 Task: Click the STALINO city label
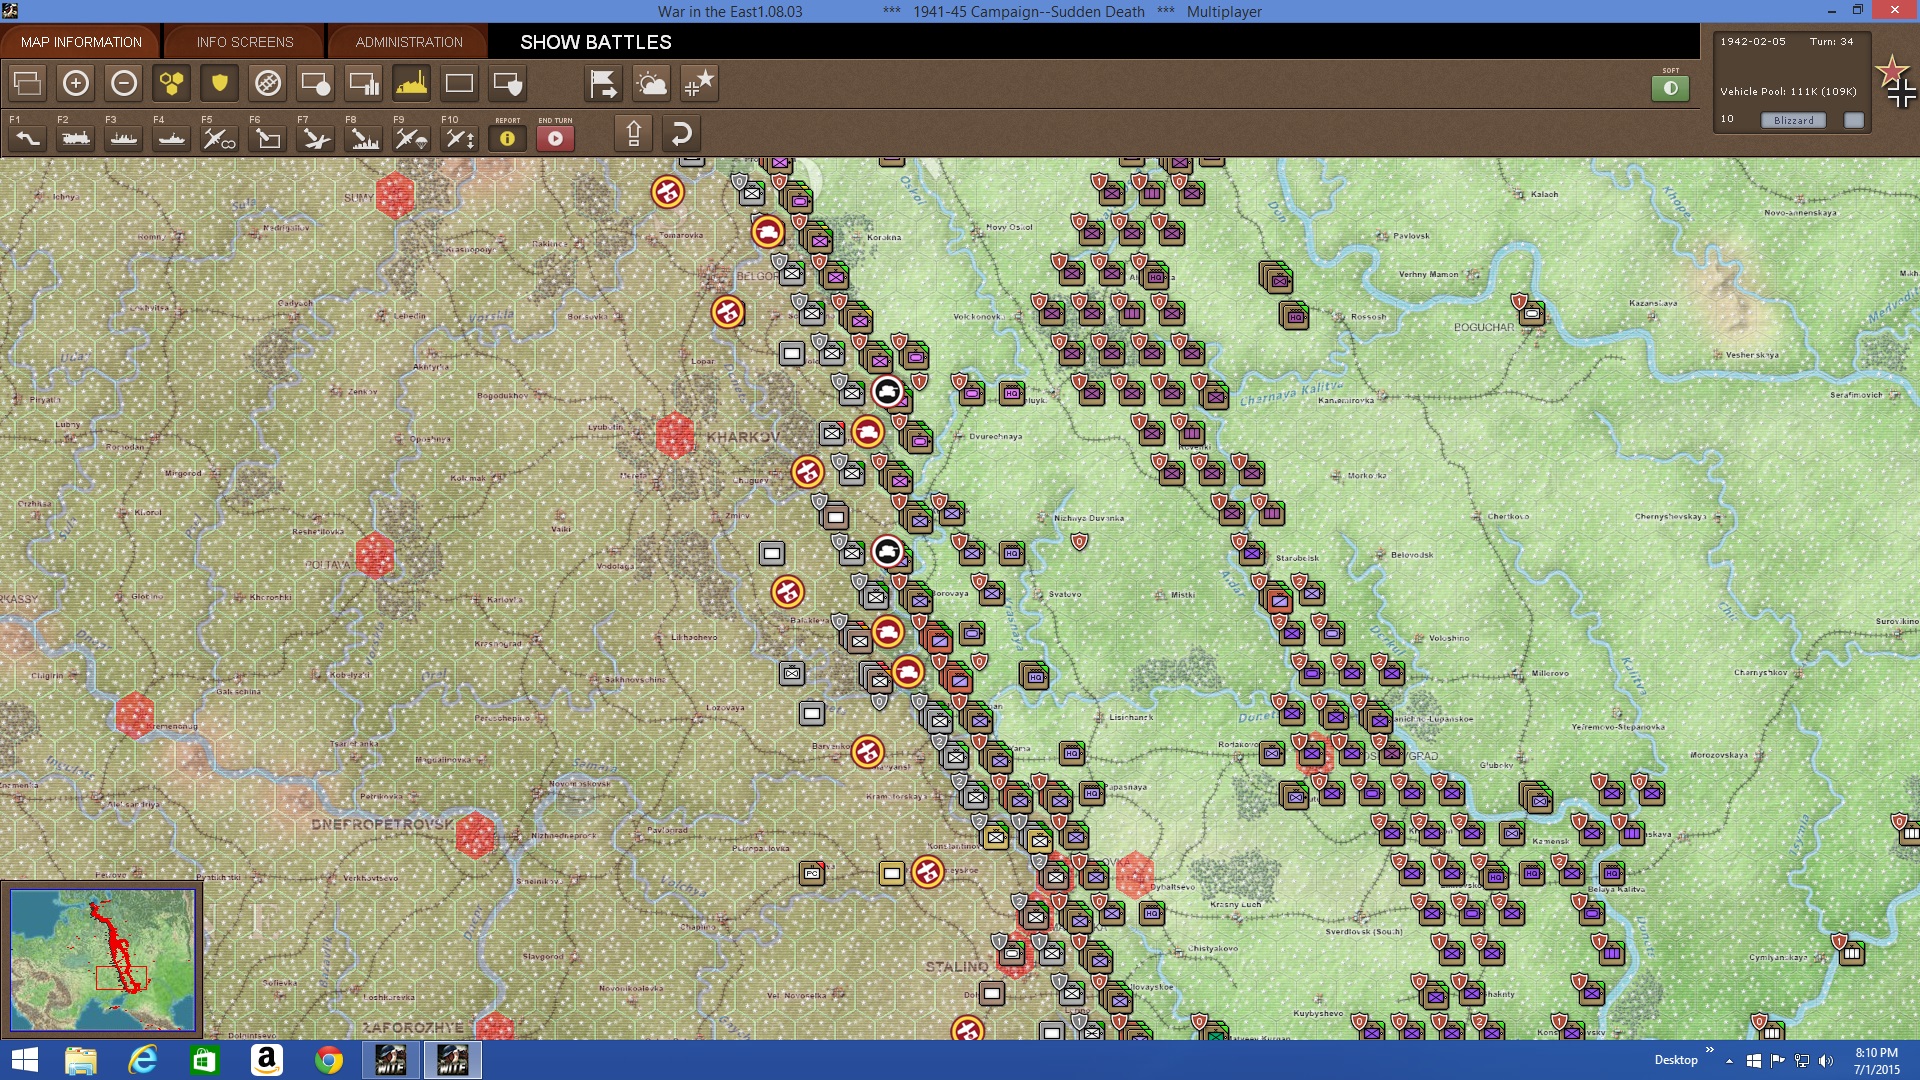[956, 967]
